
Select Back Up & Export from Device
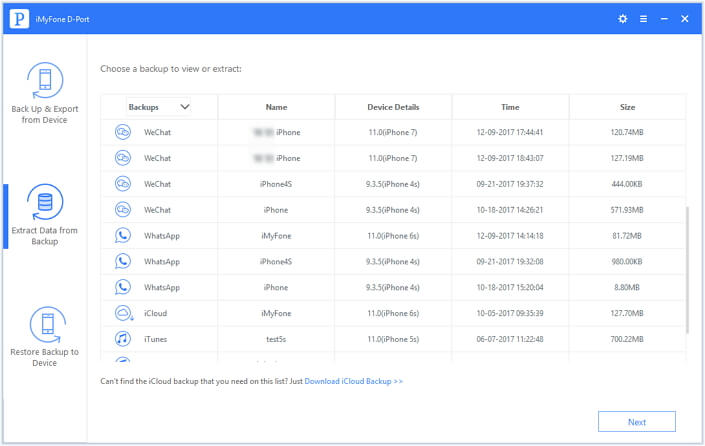45,93
